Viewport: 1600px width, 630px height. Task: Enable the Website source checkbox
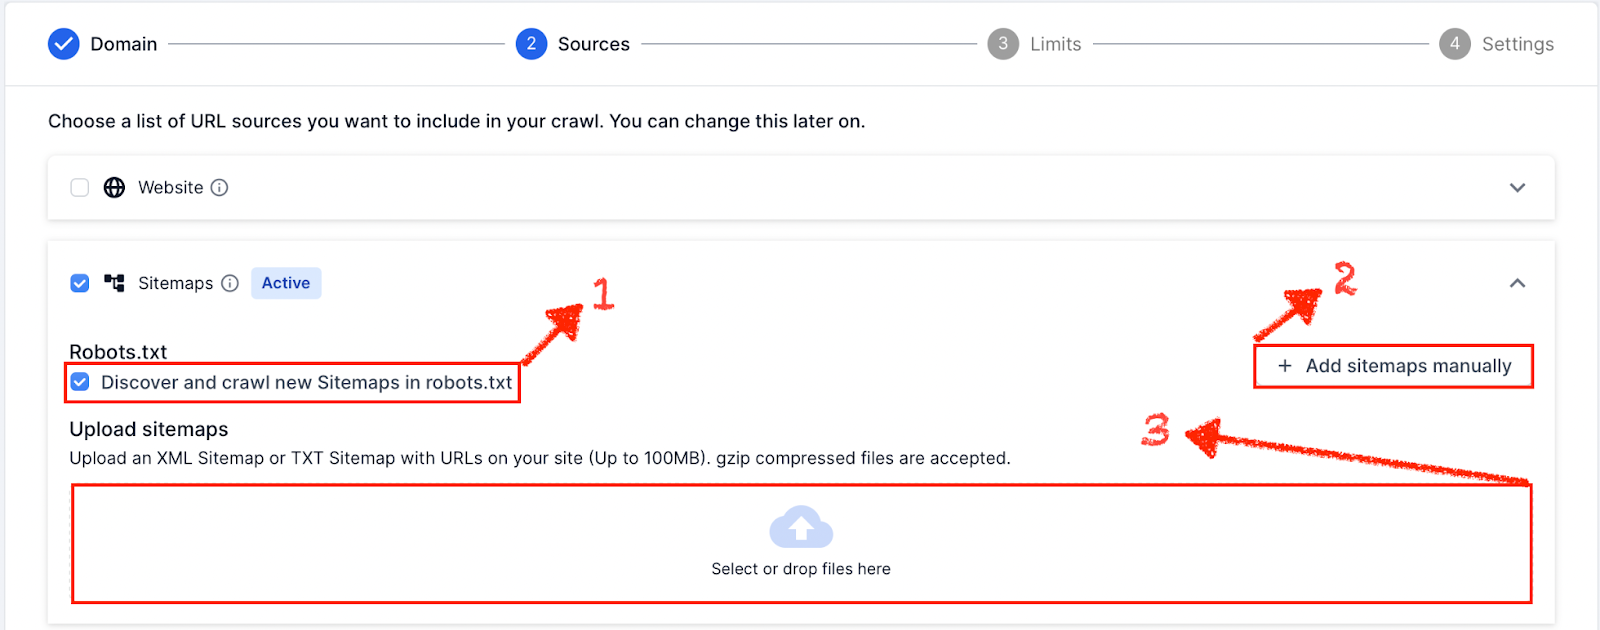[79, 187]
